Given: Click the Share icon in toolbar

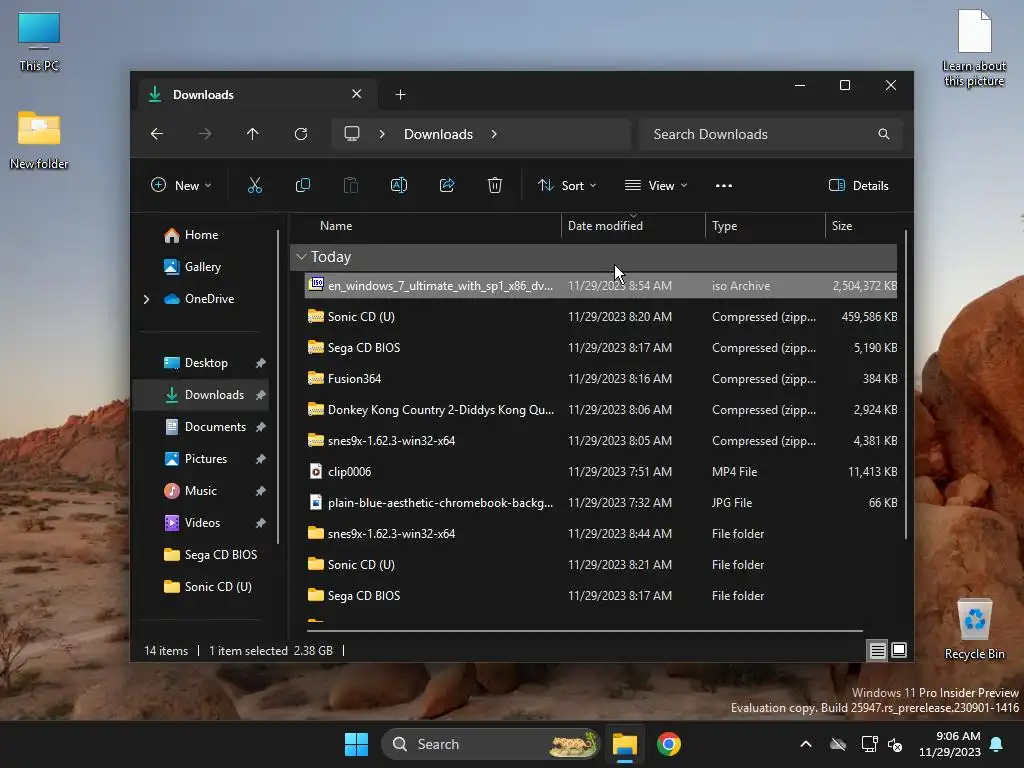Looking at the screenshot, I should 447,185.
